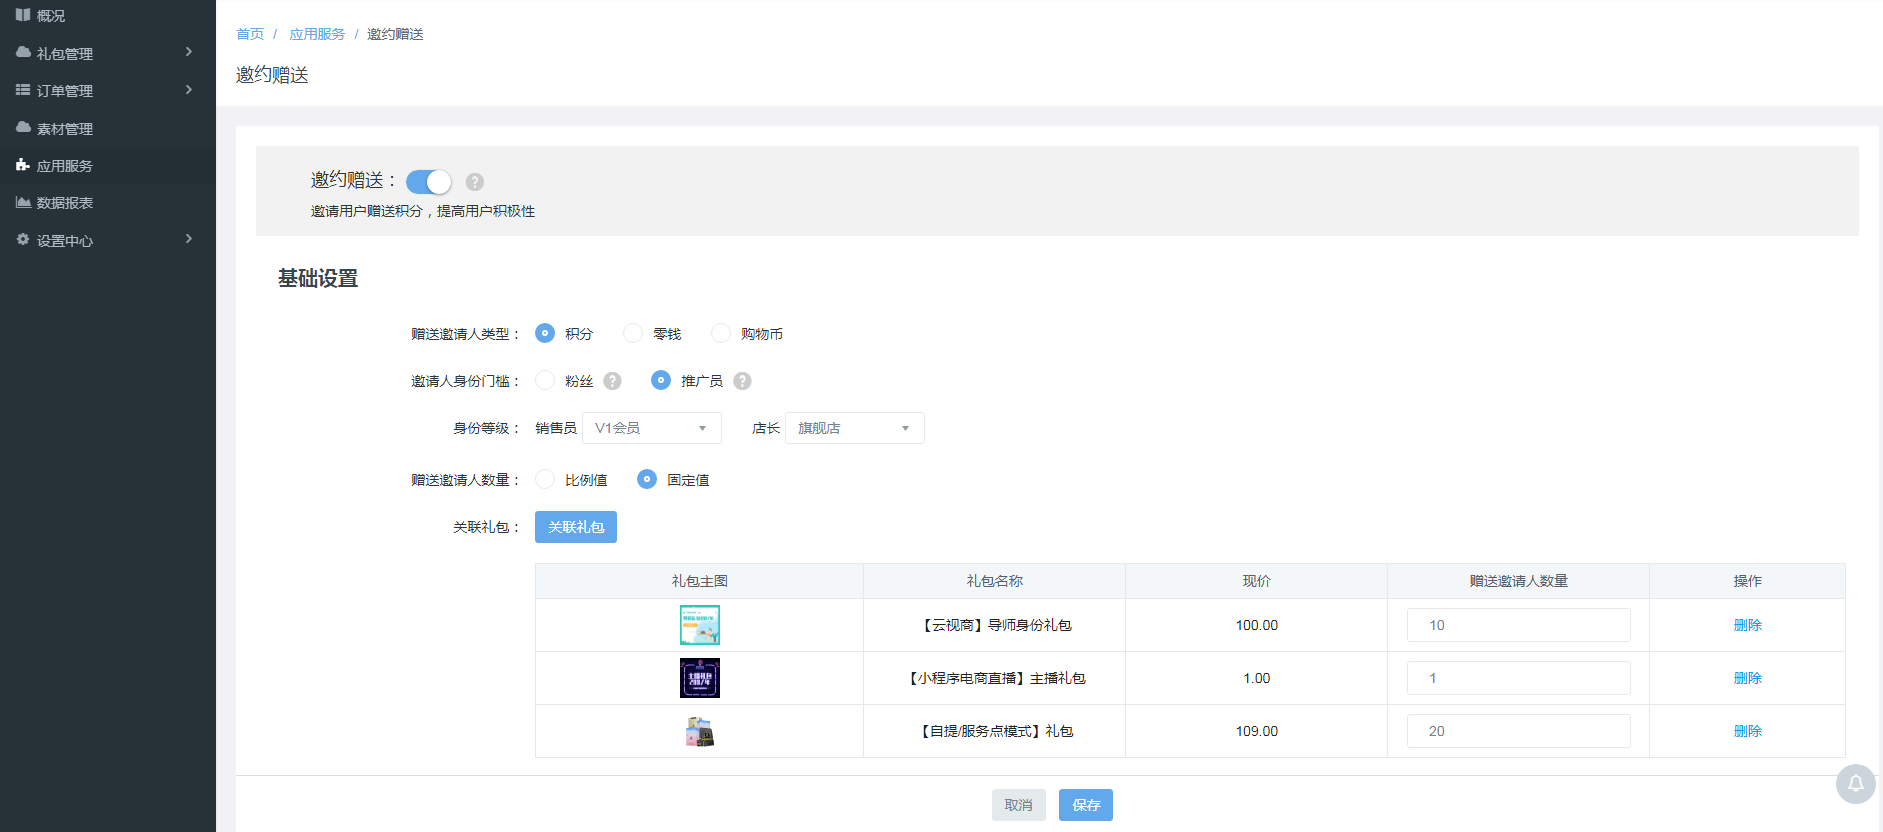Click the blue 关联礼包 button

[x=575, y=527]
